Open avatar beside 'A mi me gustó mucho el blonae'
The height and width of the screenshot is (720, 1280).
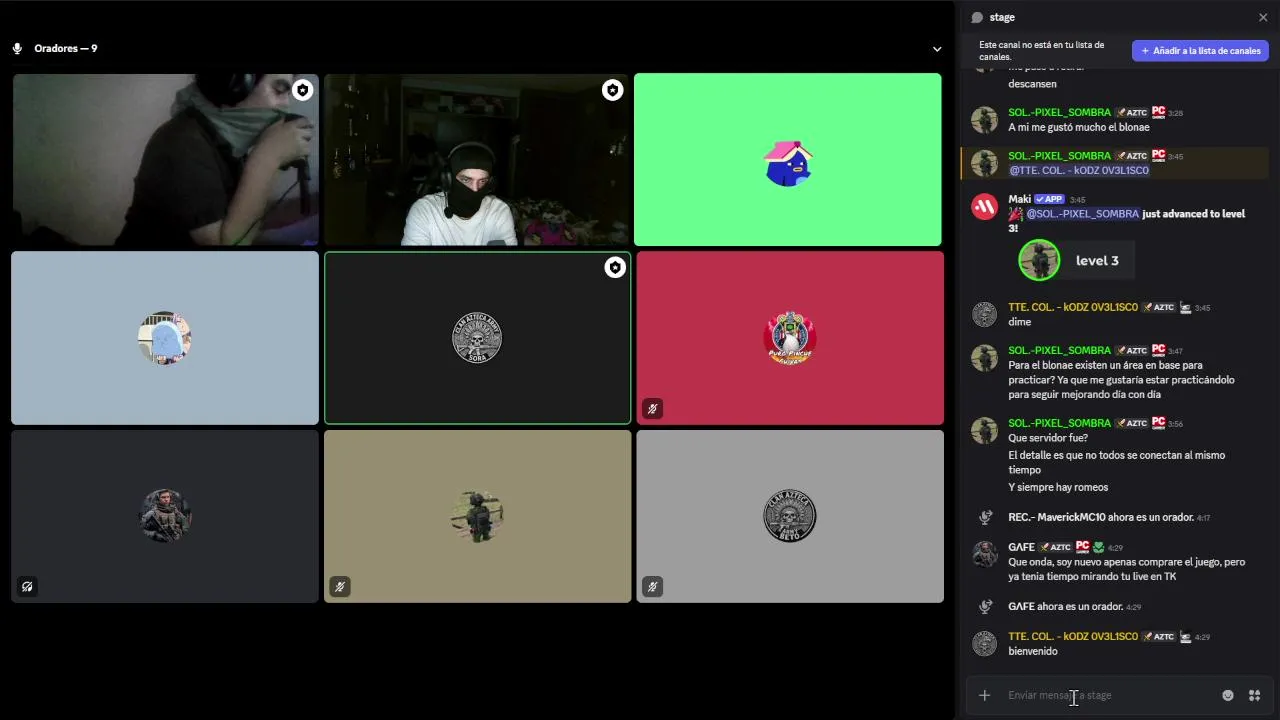[x=985, y=120]
